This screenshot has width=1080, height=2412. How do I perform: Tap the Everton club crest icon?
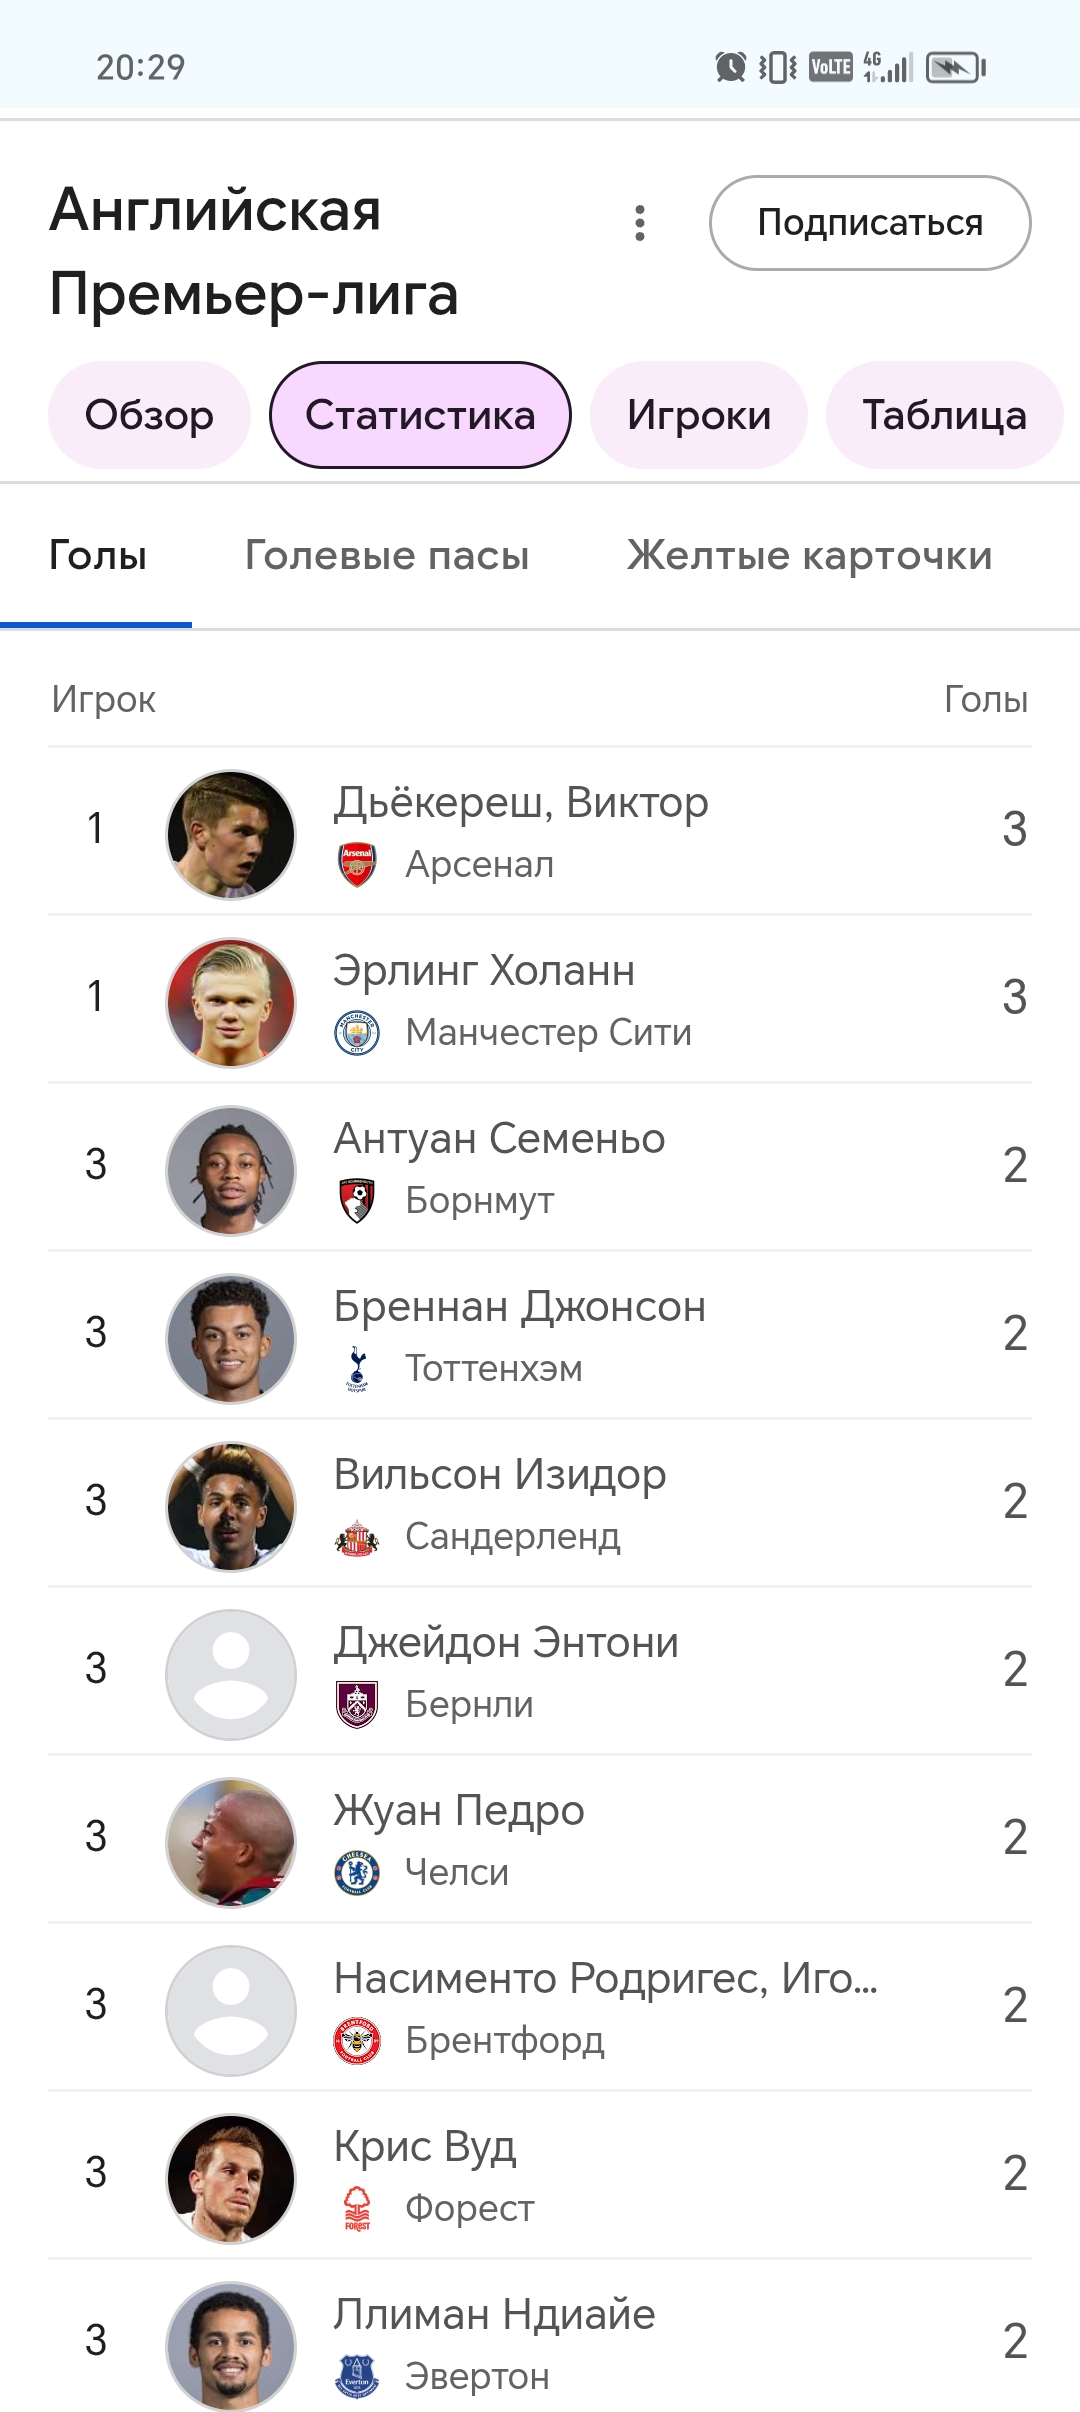[x=357, y=2377]
